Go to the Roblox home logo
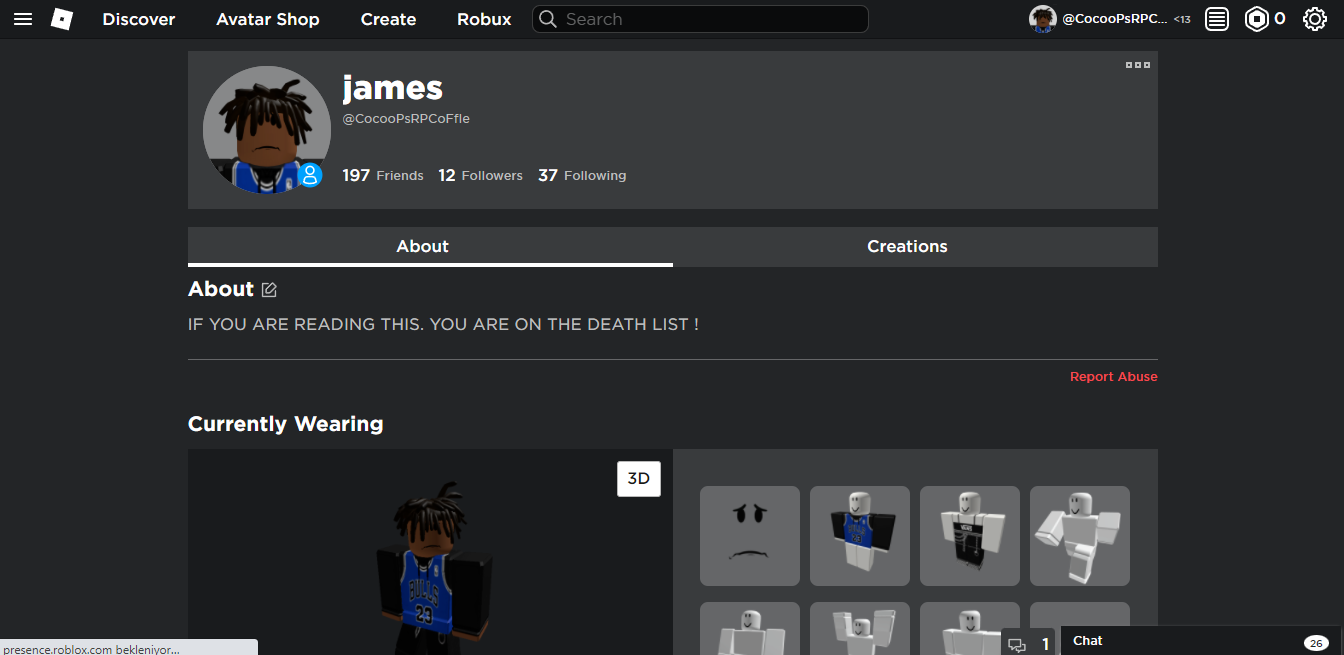 (62, 19)
